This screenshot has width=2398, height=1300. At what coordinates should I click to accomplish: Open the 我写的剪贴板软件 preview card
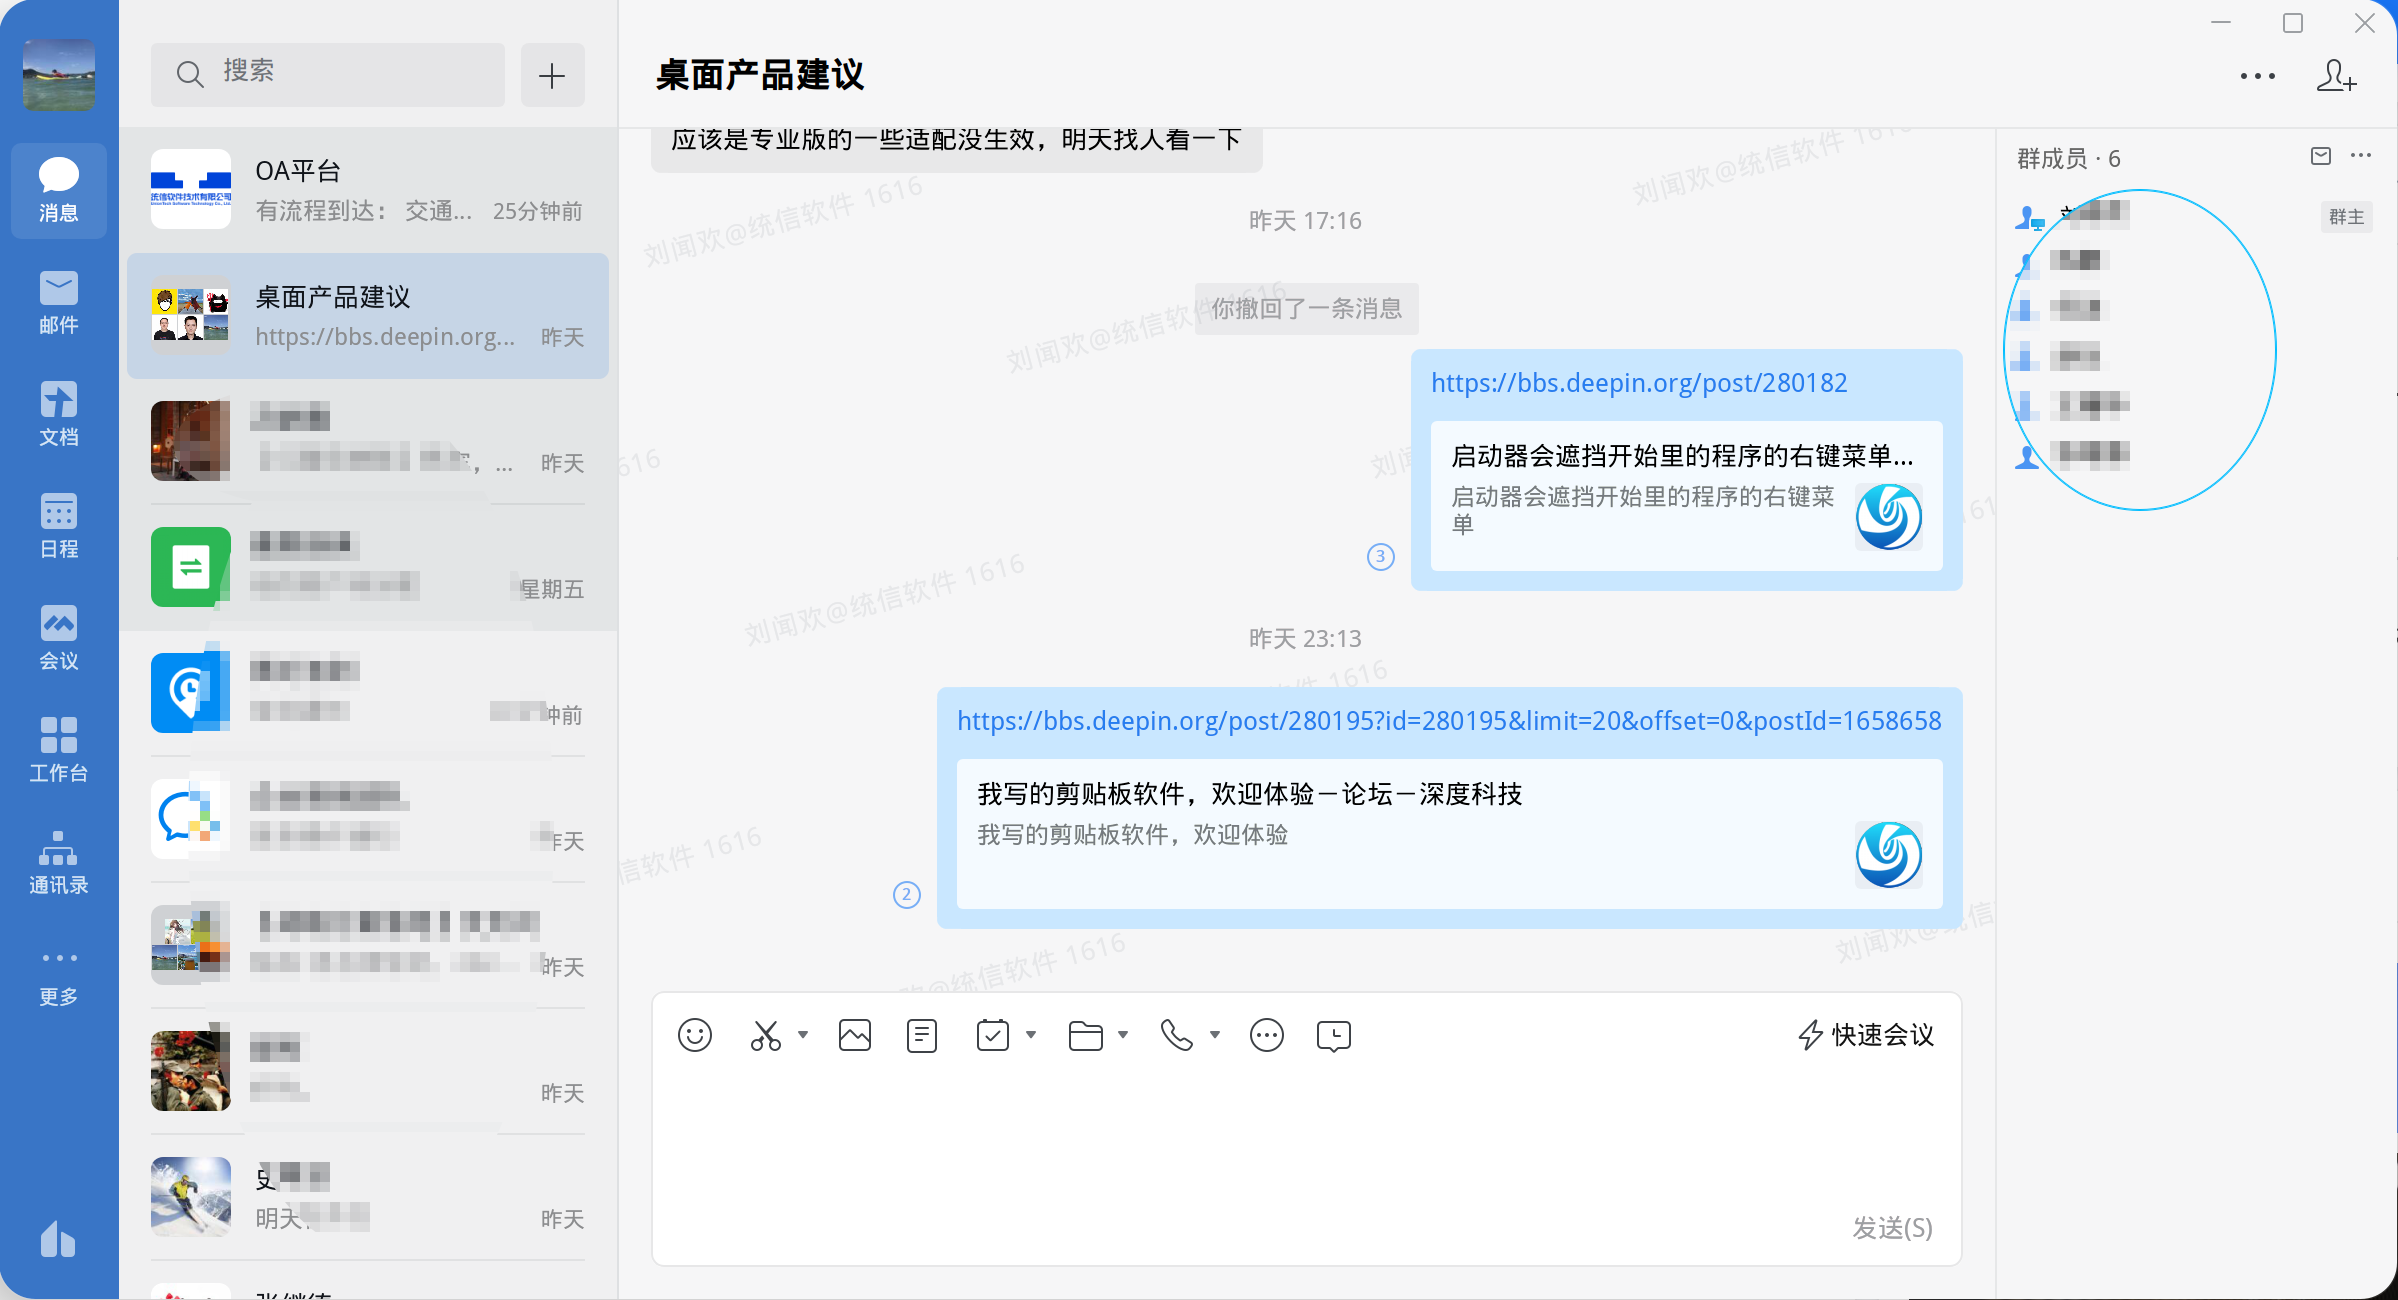coord(1449,834)
